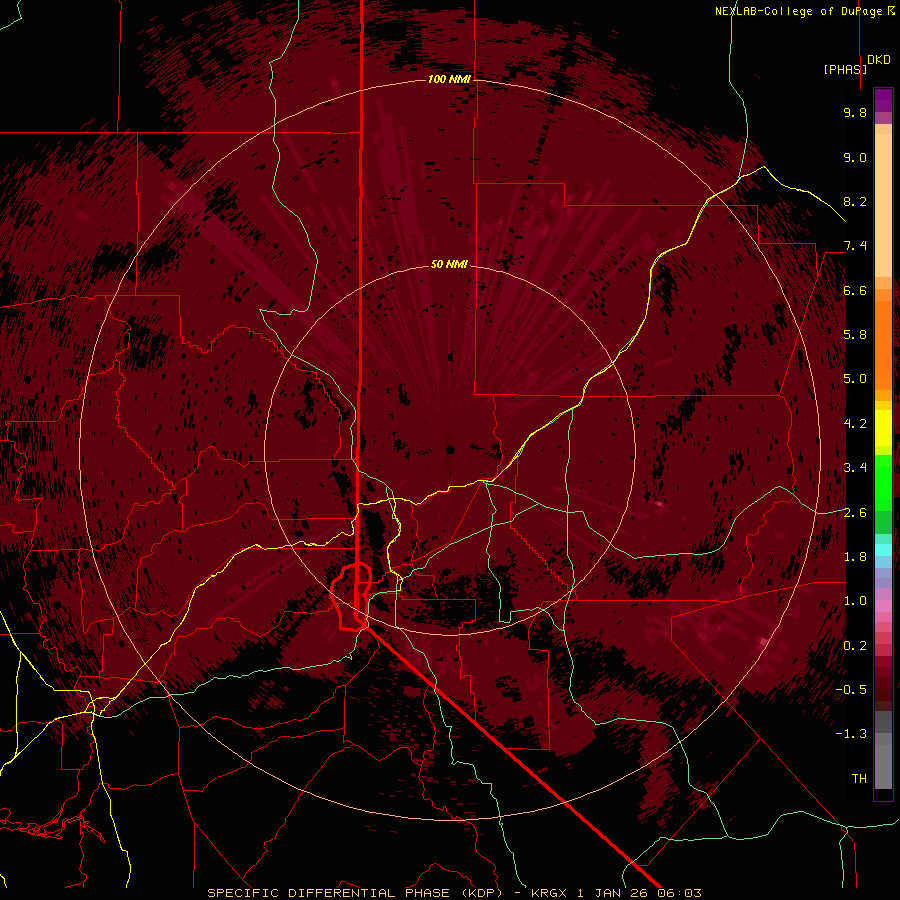Click the DKD product code label
The image size is (900, 900).
point(878,60)
